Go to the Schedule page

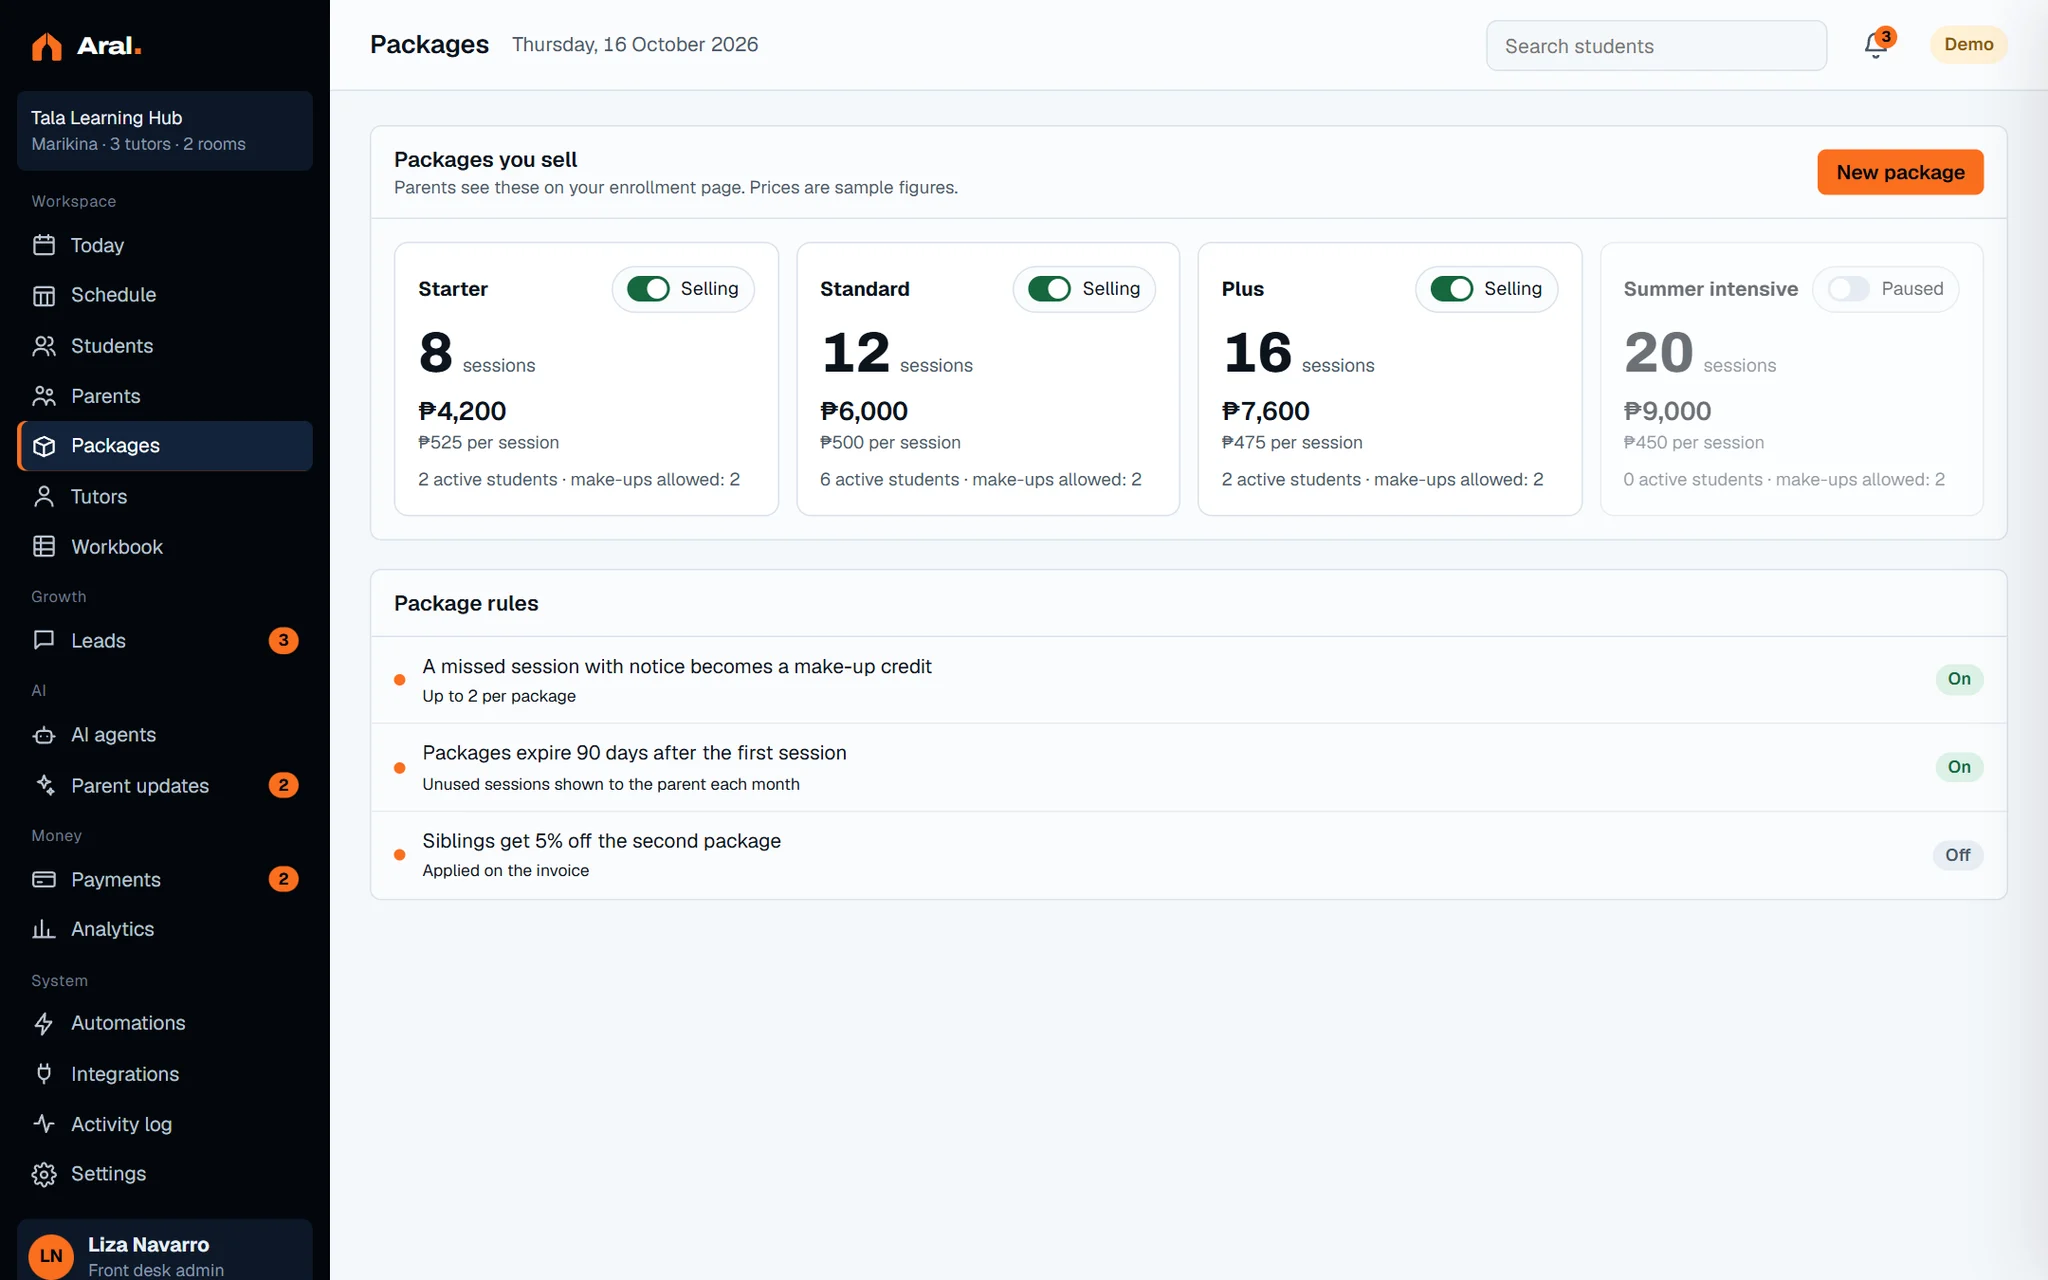pyautogui.click(x=165, y=295)
